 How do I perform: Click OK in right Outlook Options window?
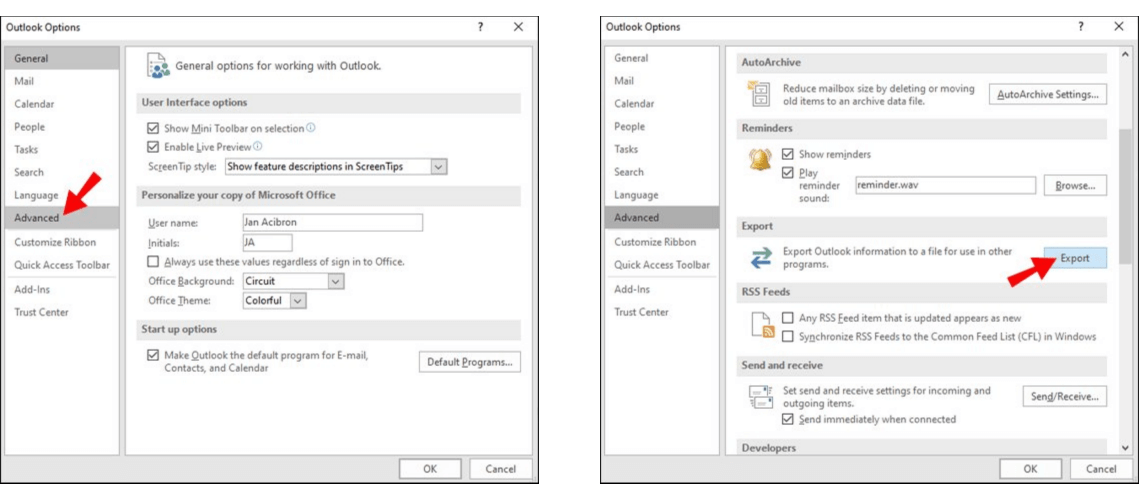1030,469
